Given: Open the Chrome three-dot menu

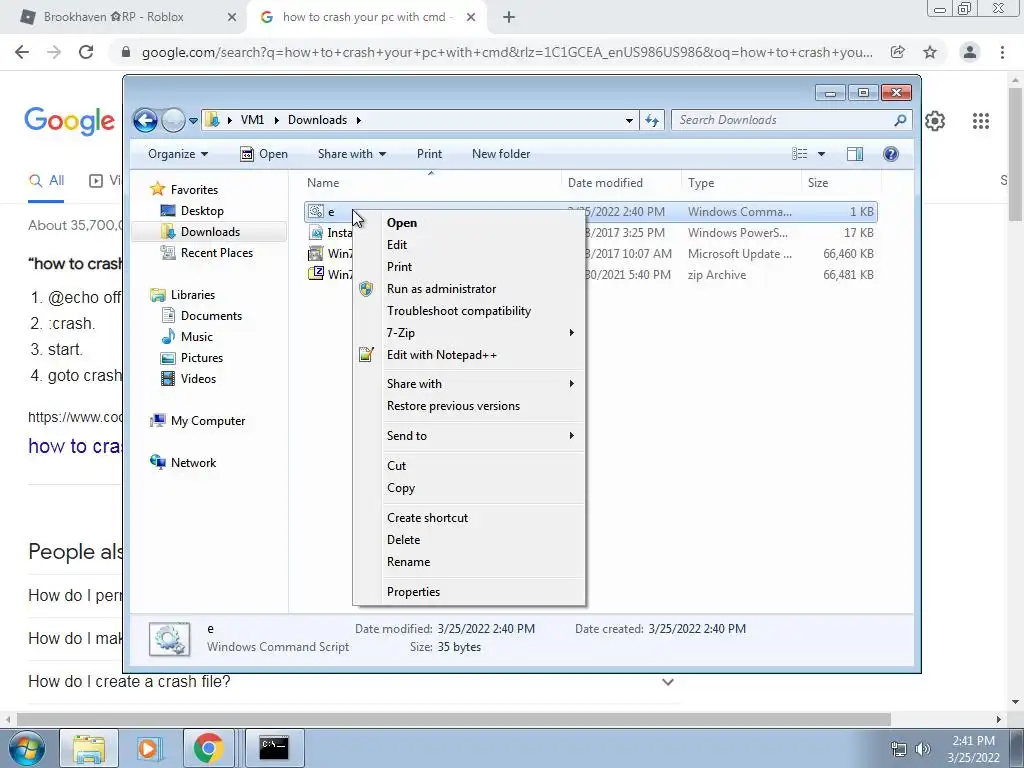Looking at the screenshot, I should [1002, 52].
